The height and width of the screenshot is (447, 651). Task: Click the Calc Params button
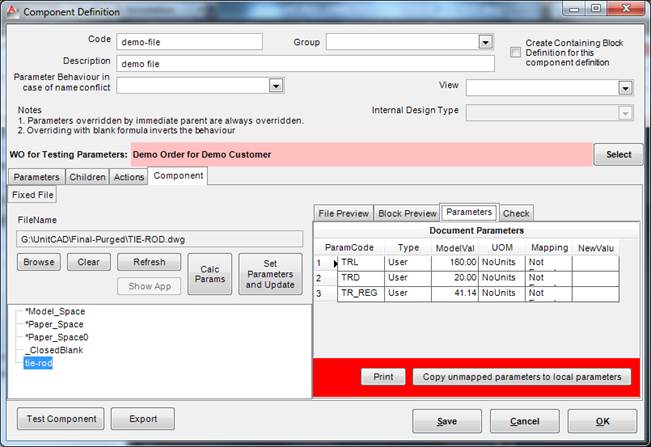pos(209,273)
